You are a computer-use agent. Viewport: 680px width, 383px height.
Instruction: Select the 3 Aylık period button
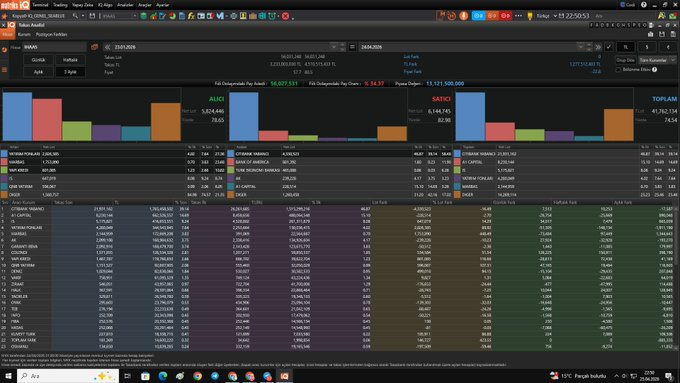pos(70,72)
